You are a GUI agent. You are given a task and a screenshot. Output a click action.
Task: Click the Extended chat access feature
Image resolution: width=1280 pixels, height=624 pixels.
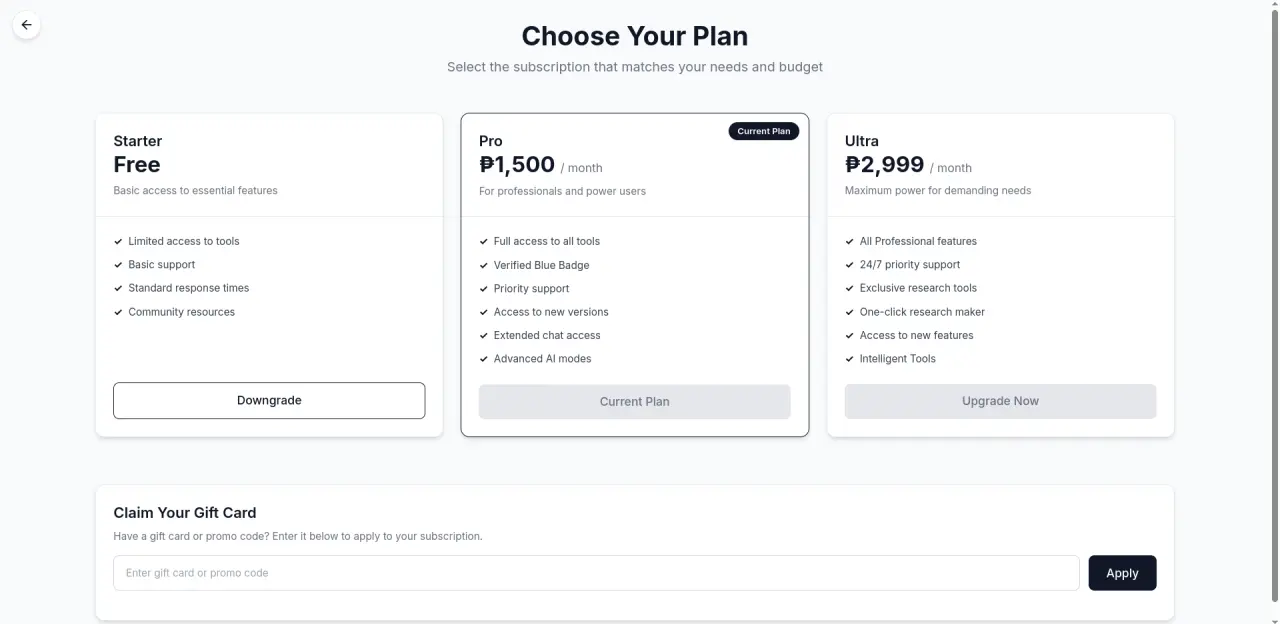pyautogui.click(x=547, y=335)
